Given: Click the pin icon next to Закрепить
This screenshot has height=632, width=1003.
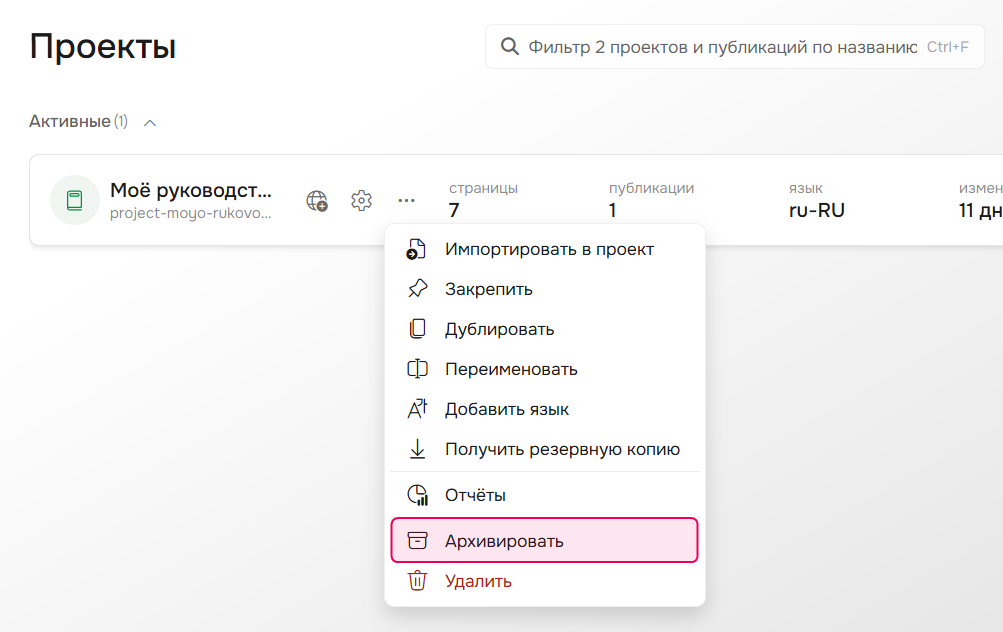Looking at the screenshot, I should 417,288.
